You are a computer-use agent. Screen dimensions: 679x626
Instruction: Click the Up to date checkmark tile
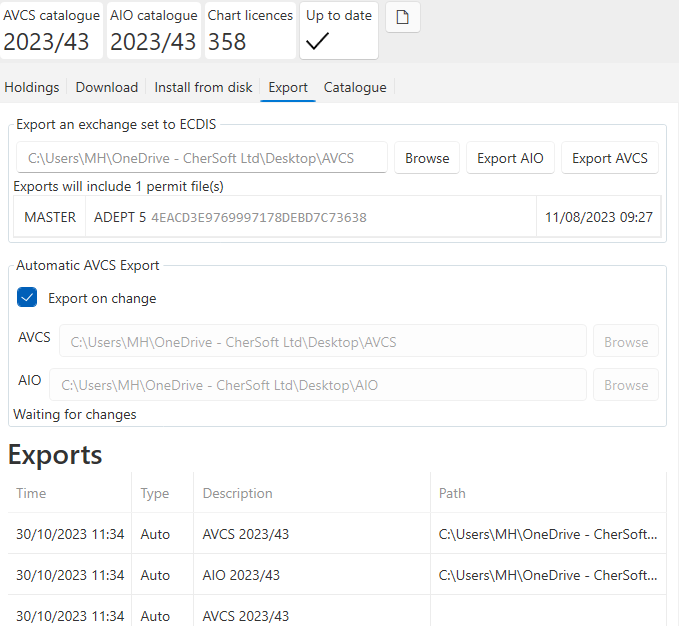coord(339,30)
